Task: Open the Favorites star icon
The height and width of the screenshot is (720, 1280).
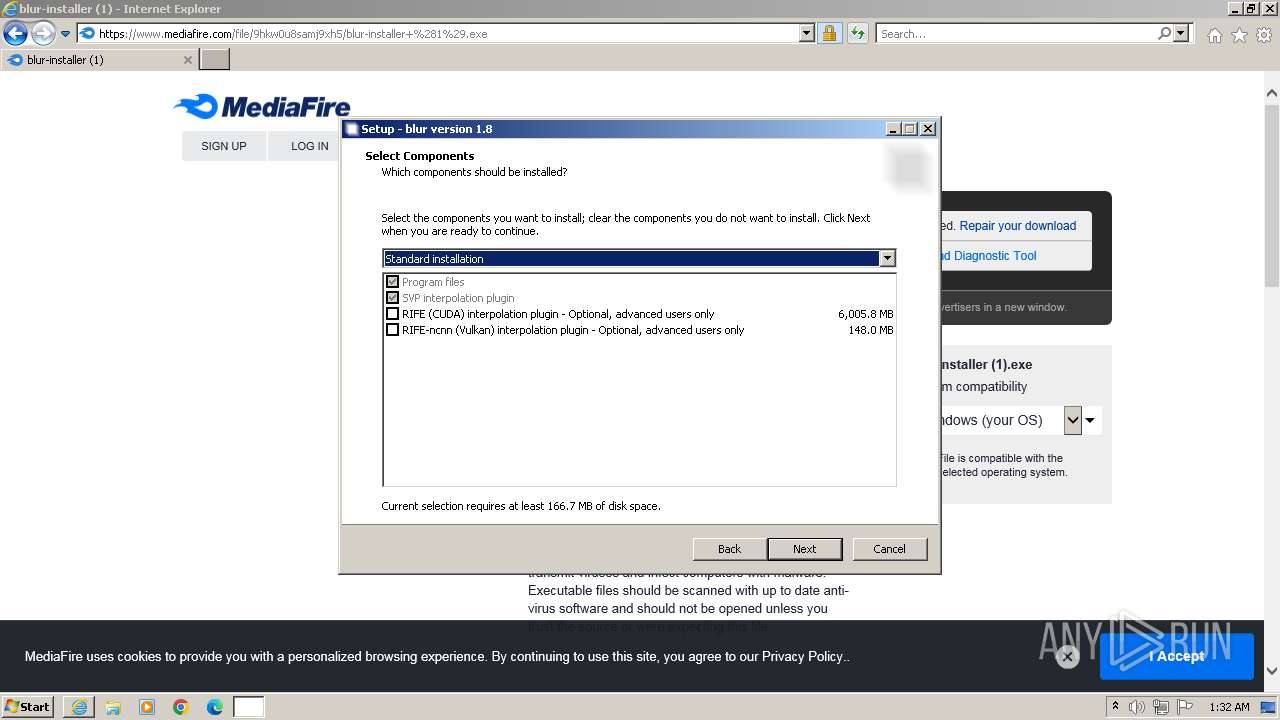Action: click(x=1239, y=35)
